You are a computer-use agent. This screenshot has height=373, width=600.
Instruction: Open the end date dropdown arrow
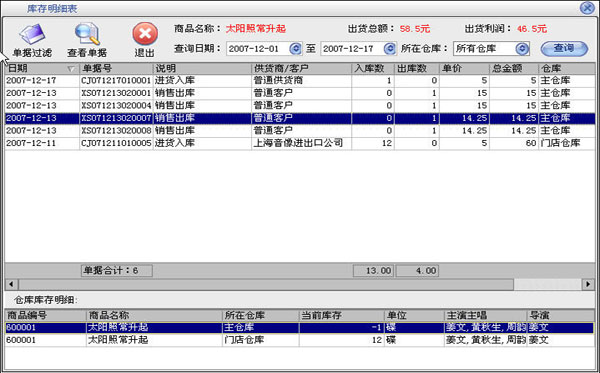tap(389, 49)
